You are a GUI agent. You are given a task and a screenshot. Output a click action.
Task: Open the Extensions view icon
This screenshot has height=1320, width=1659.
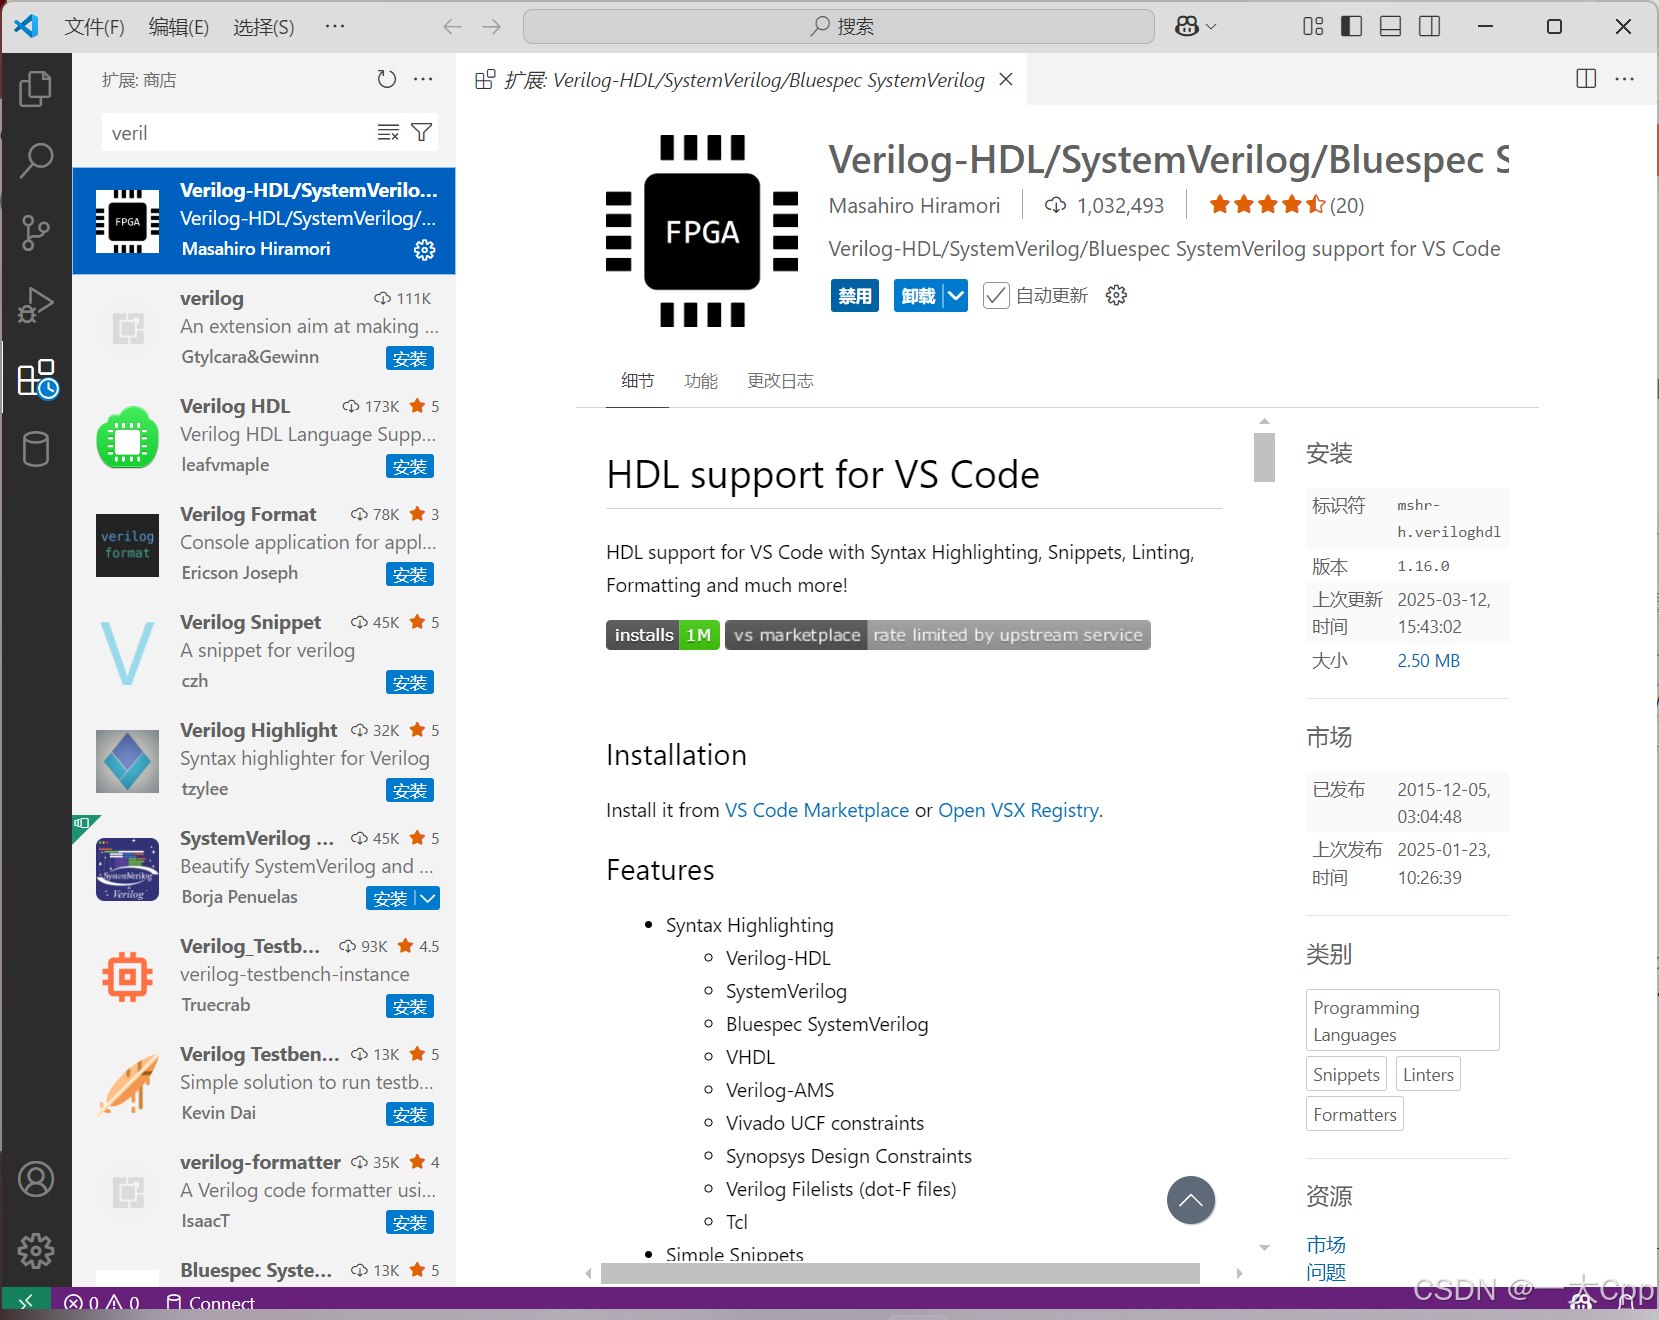click(x=38, y=379)
